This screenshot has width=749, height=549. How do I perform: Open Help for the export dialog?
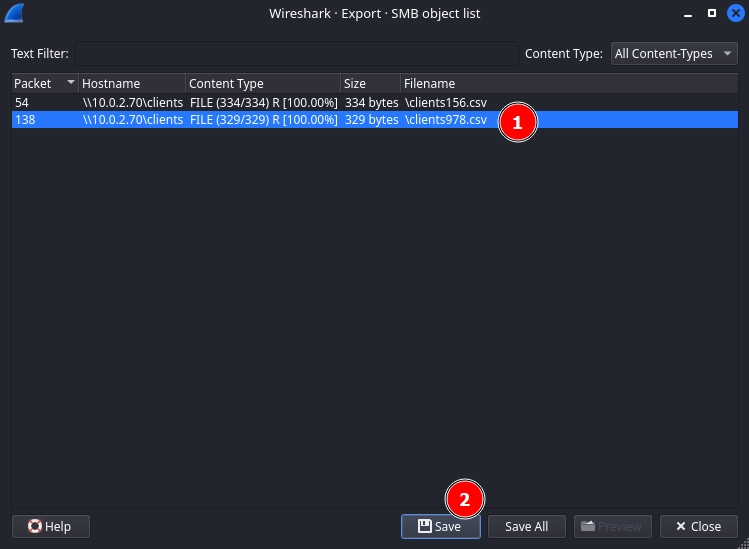pyautogui.click(x=50, y=526)
